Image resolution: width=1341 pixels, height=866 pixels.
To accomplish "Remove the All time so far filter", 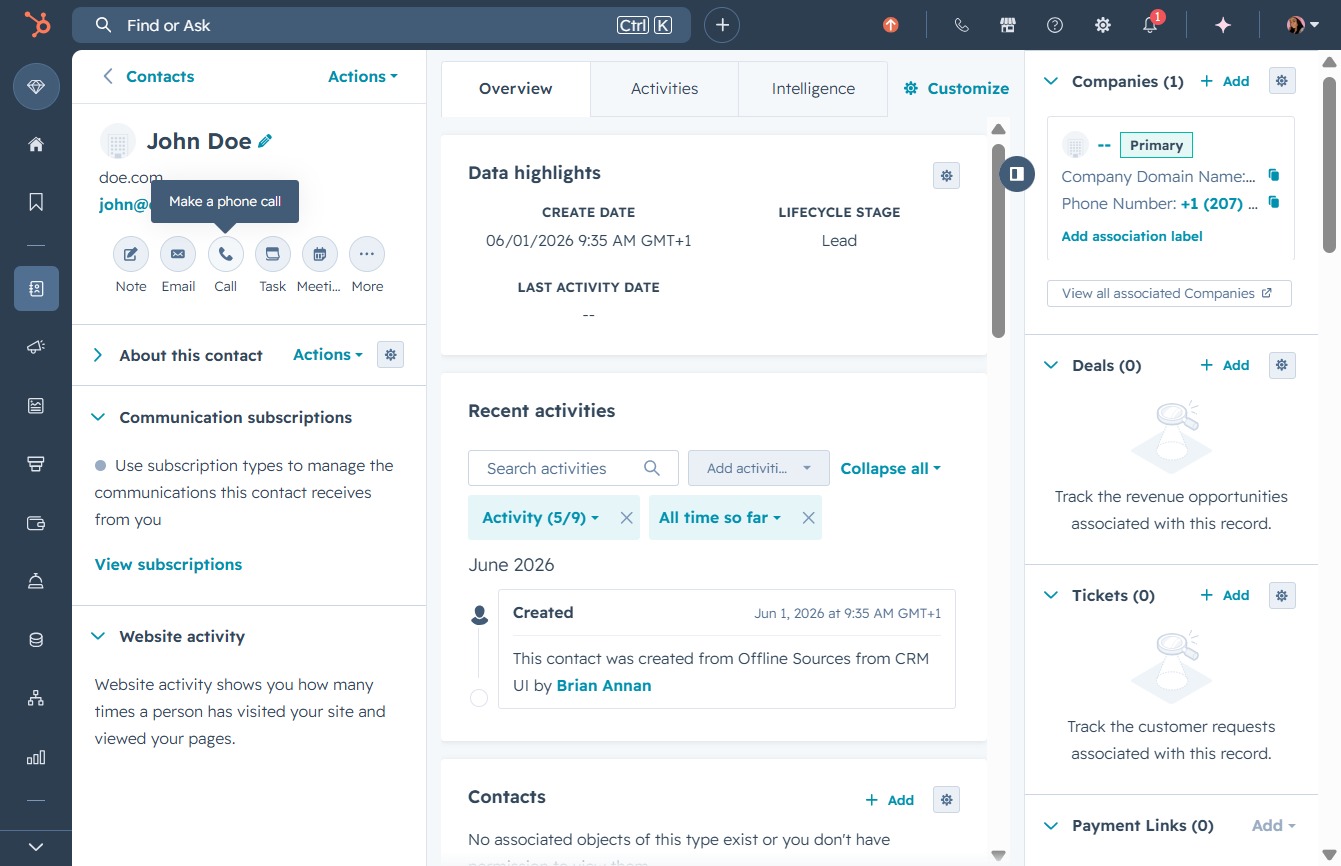I will (x=808, y=518).
